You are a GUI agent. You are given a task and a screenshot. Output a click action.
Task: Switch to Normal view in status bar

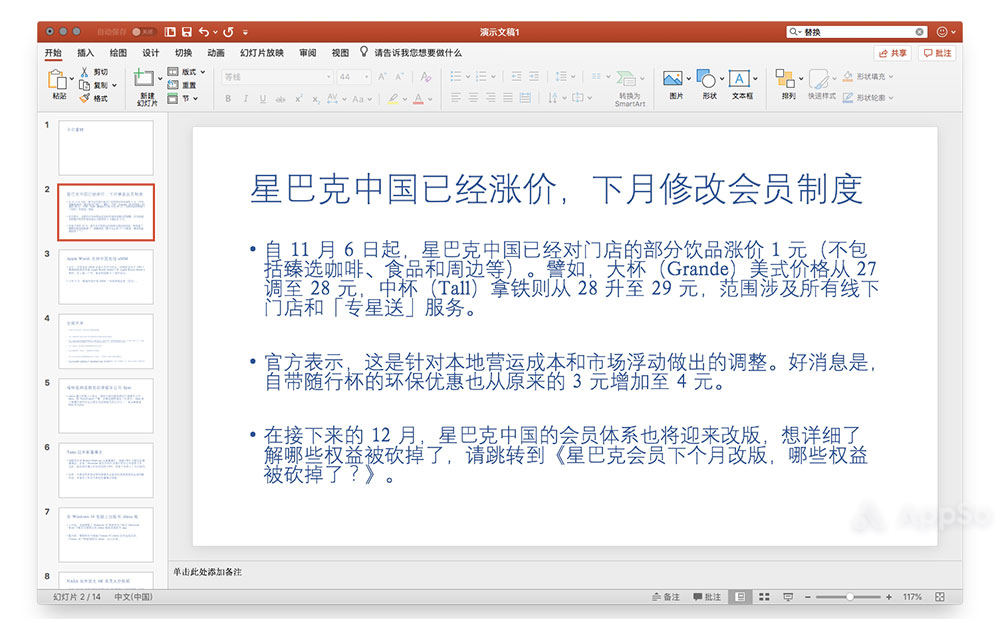740,597
